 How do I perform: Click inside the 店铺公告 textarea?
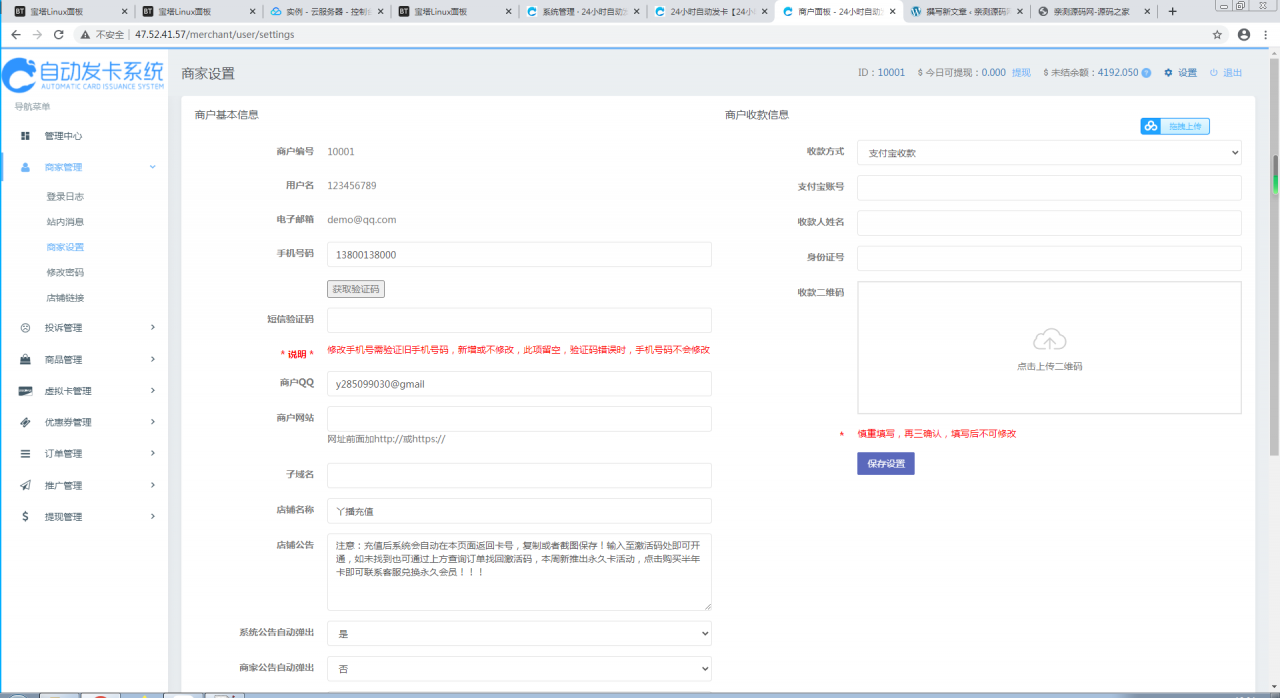click(x=519, y=572)
